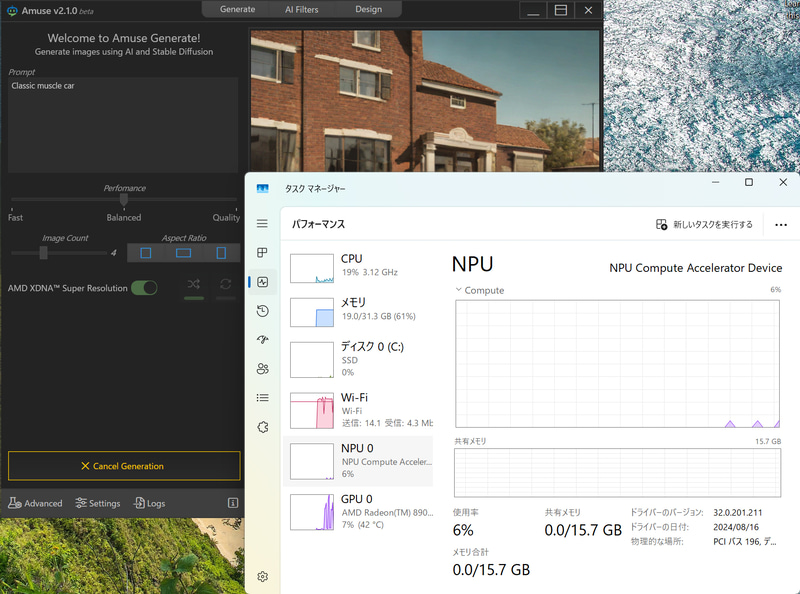The height and width of the screenshot is (594, 800).
Task: Select landscape aspect ratio in Amuse
Action: [x=184, y=253]
